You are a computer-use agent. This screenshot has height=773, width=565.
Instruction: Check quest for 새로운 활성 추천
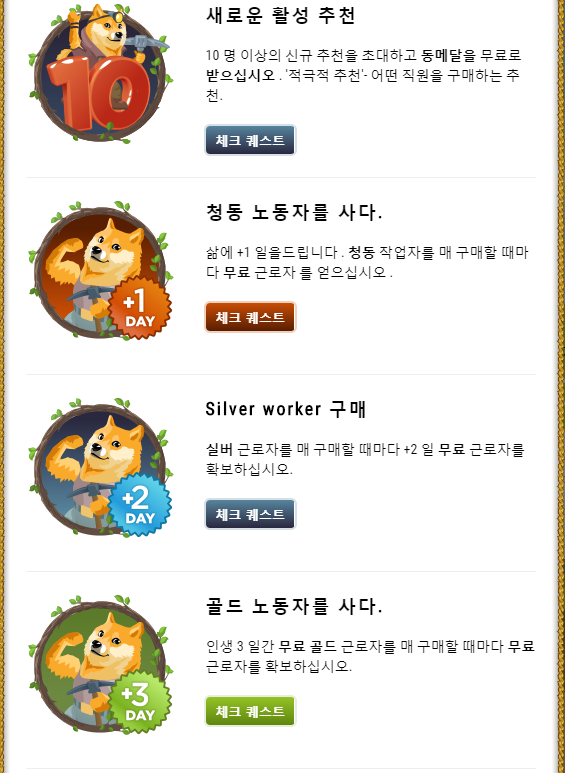pos(250,140)
